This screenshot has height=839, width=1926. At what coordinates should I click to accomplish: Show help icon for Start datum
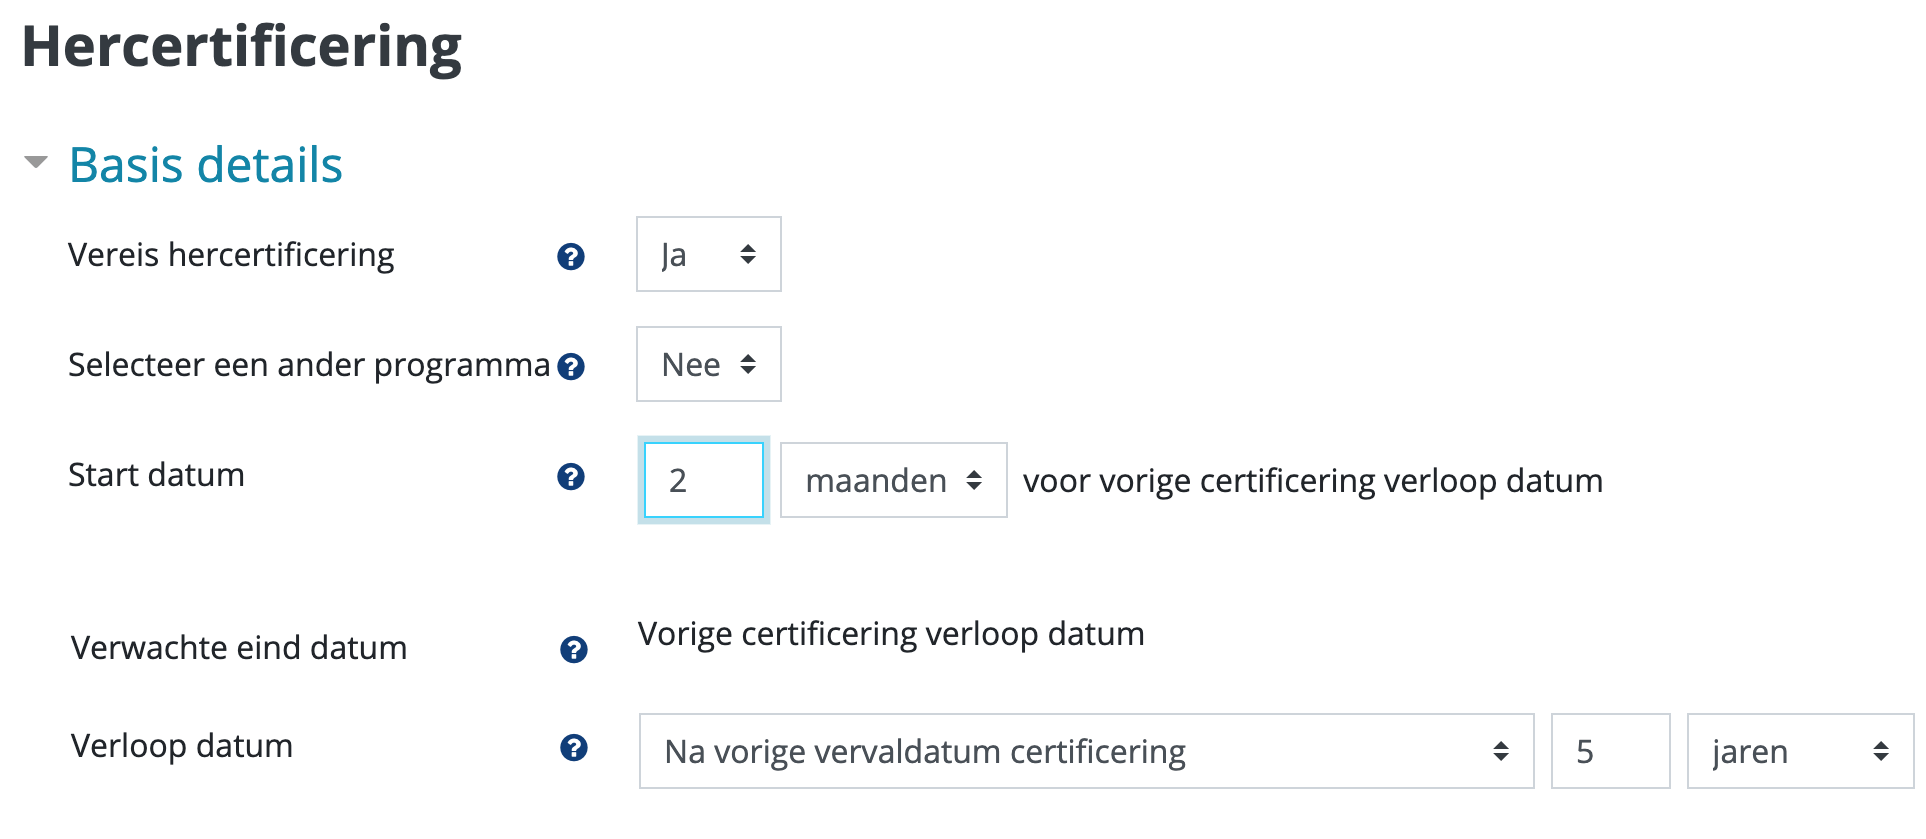click(x=571, y=477)
